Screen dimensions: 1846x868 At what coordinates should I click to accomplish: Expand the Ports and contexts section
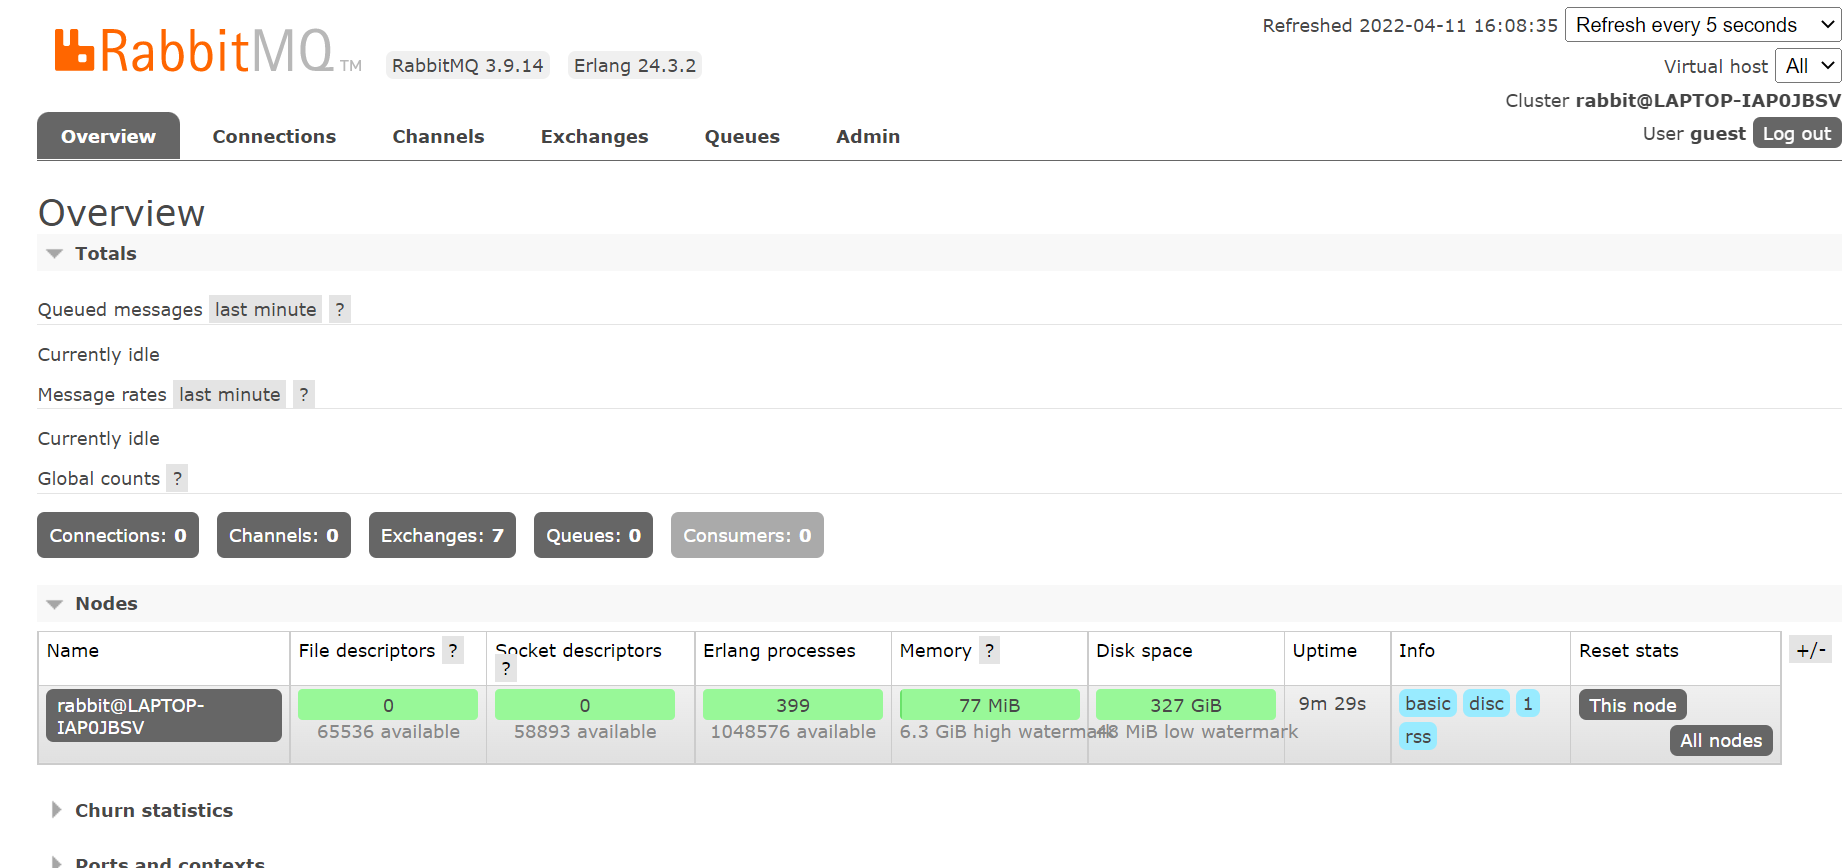(x=159, y=862)
